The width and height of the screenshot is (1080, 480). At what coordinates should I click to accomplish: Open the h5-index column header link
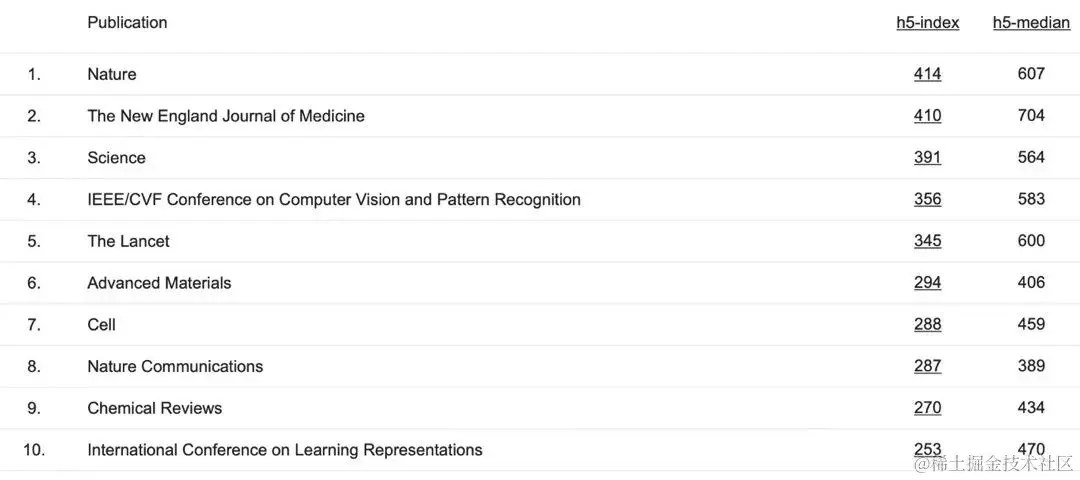coord(927,23)
